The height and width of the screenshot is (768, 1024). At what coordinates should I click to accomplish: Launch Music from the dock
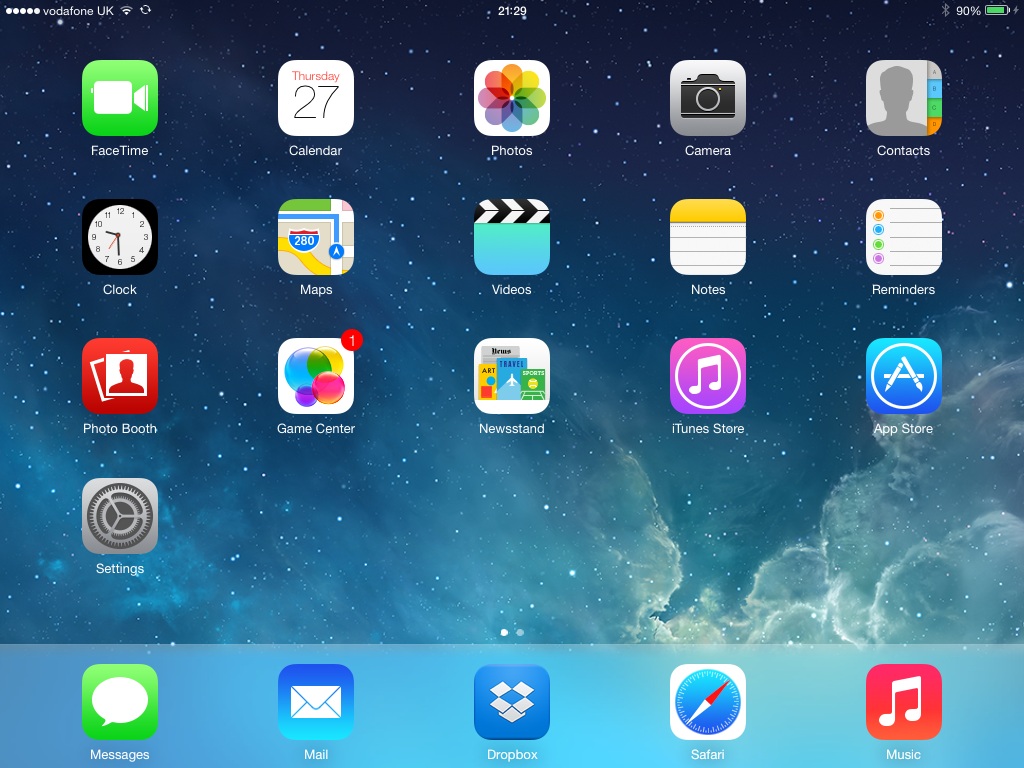coord(903,702)
